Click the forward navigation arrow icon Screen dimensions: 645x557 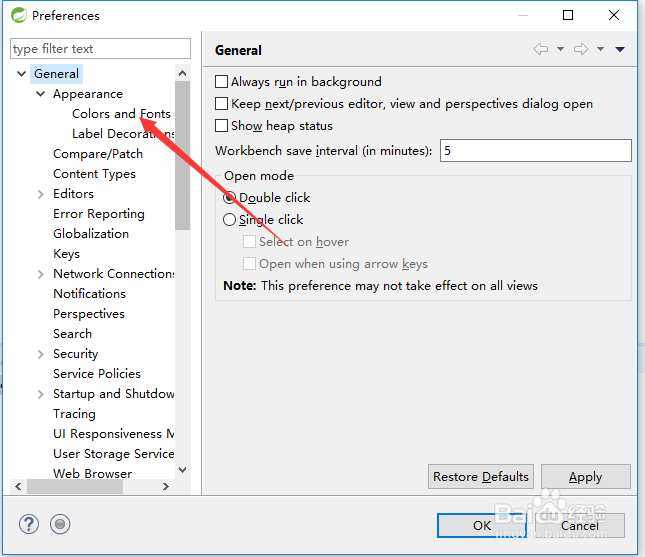pos(581,49)
